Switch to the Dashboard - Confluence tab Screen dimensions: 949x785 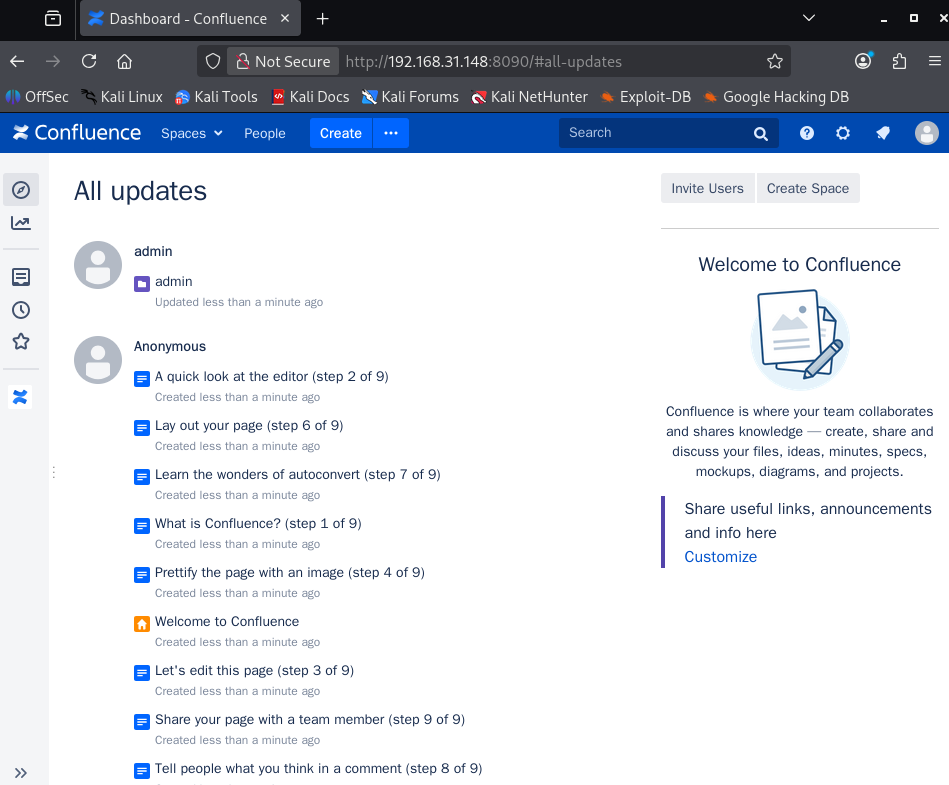tap(180, 18)
